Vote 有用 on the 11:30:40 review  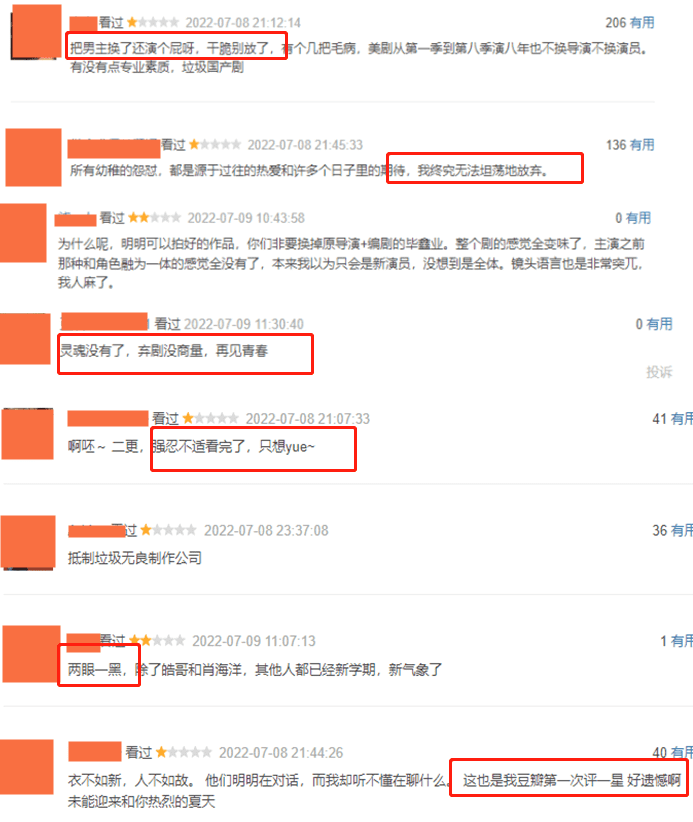[x=659, y=324]
